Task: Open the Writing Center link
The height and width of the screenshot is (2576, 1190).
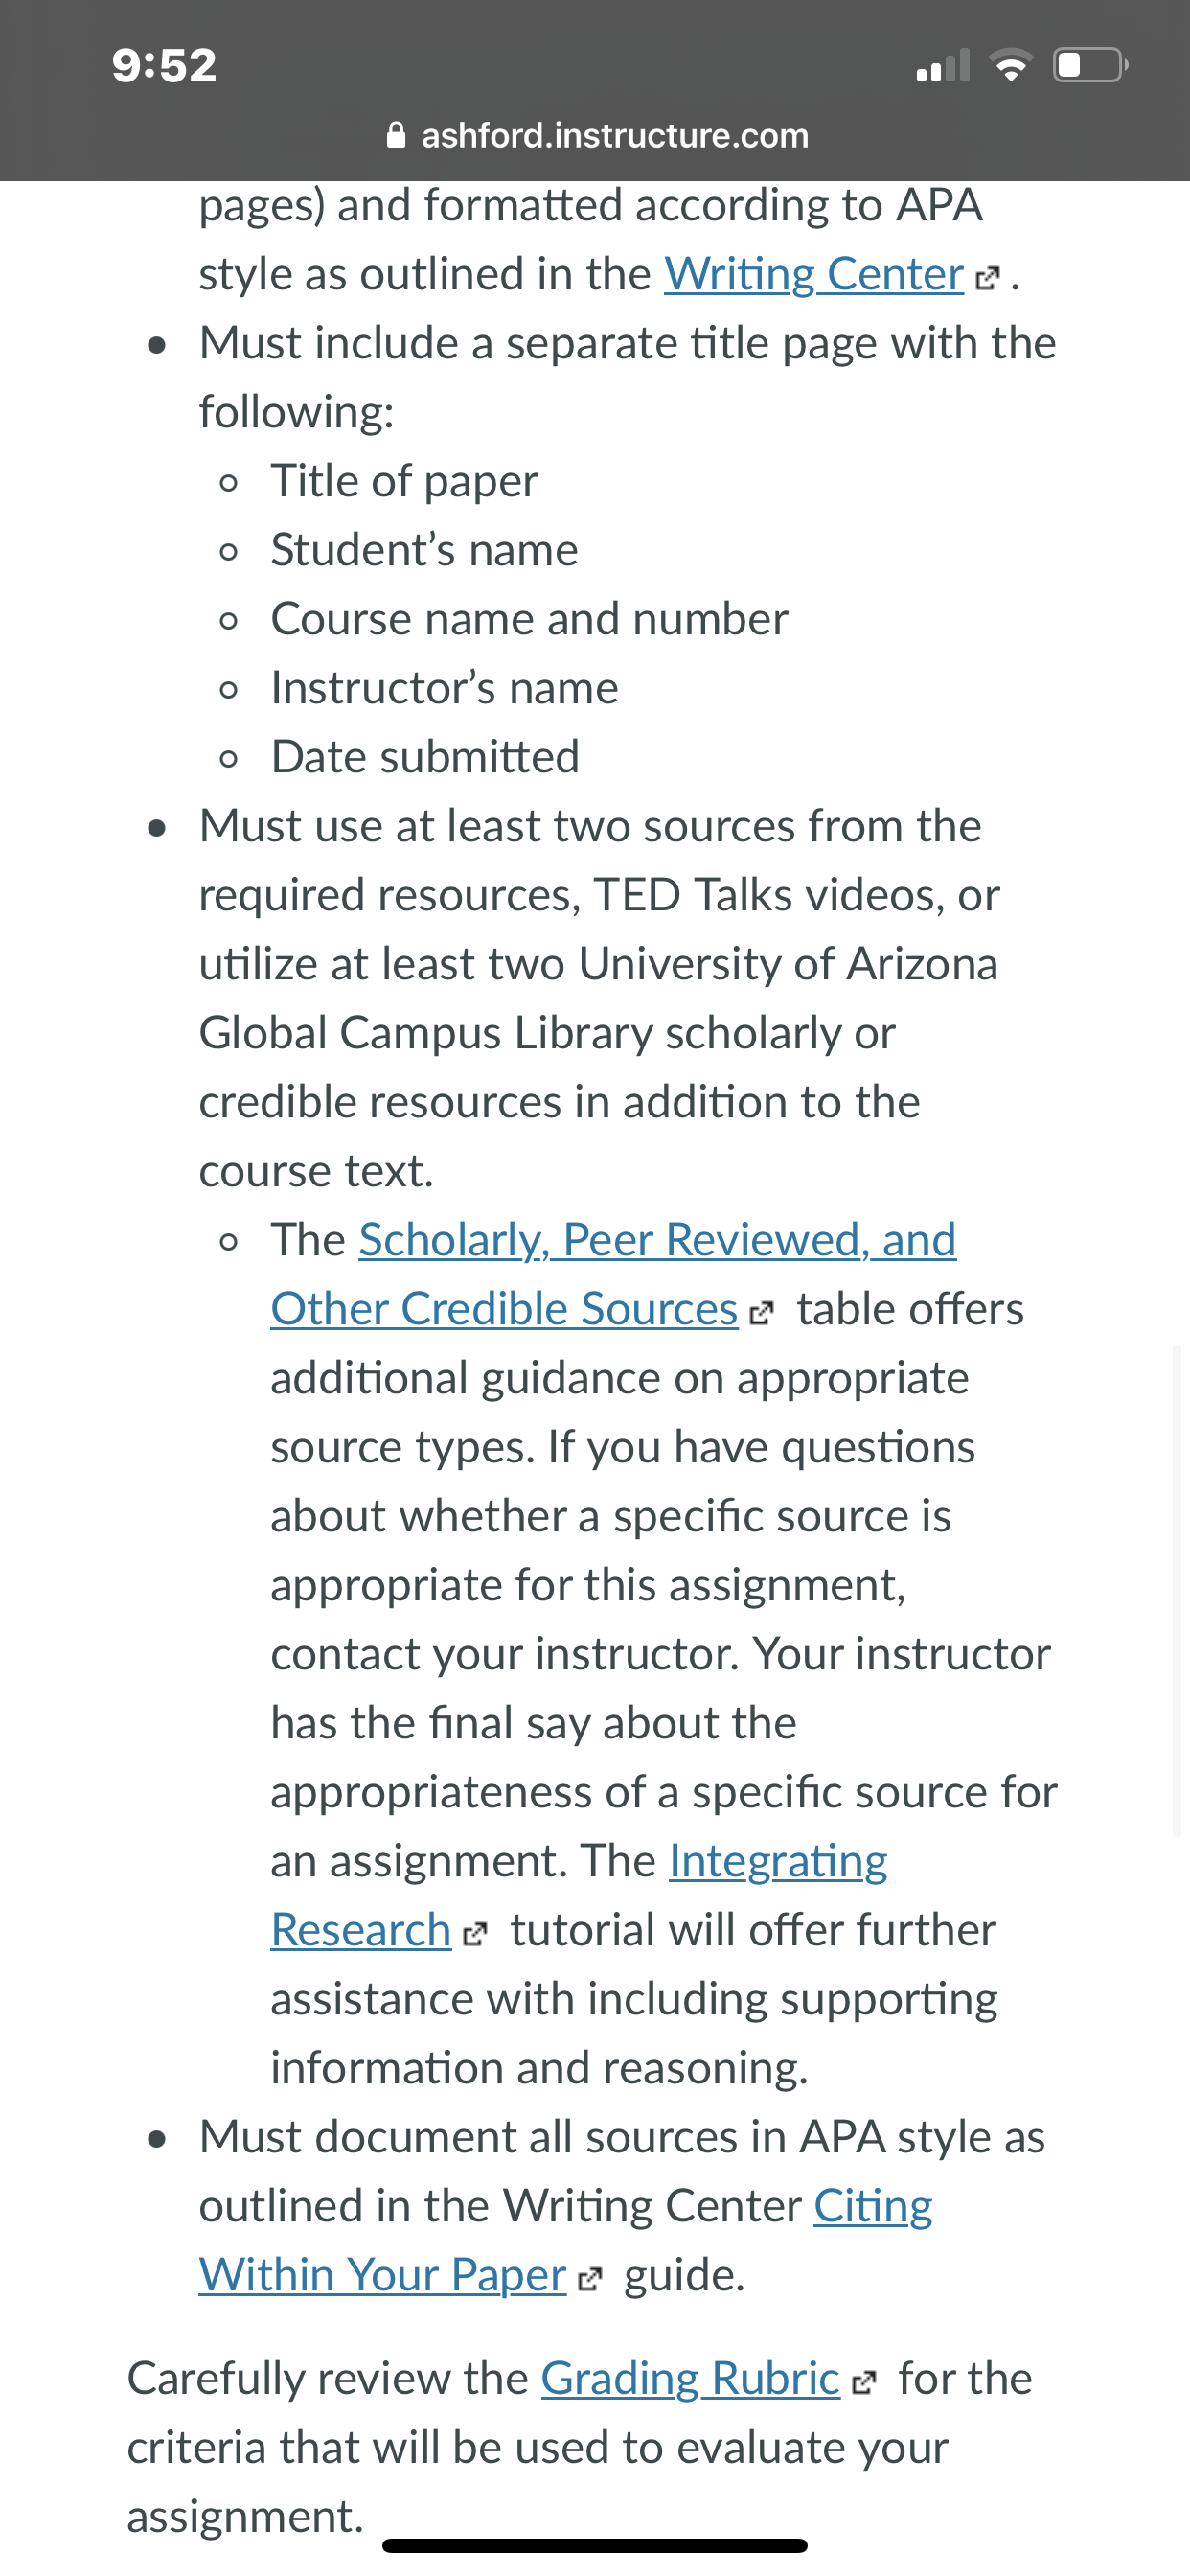Action: [814, 274]
